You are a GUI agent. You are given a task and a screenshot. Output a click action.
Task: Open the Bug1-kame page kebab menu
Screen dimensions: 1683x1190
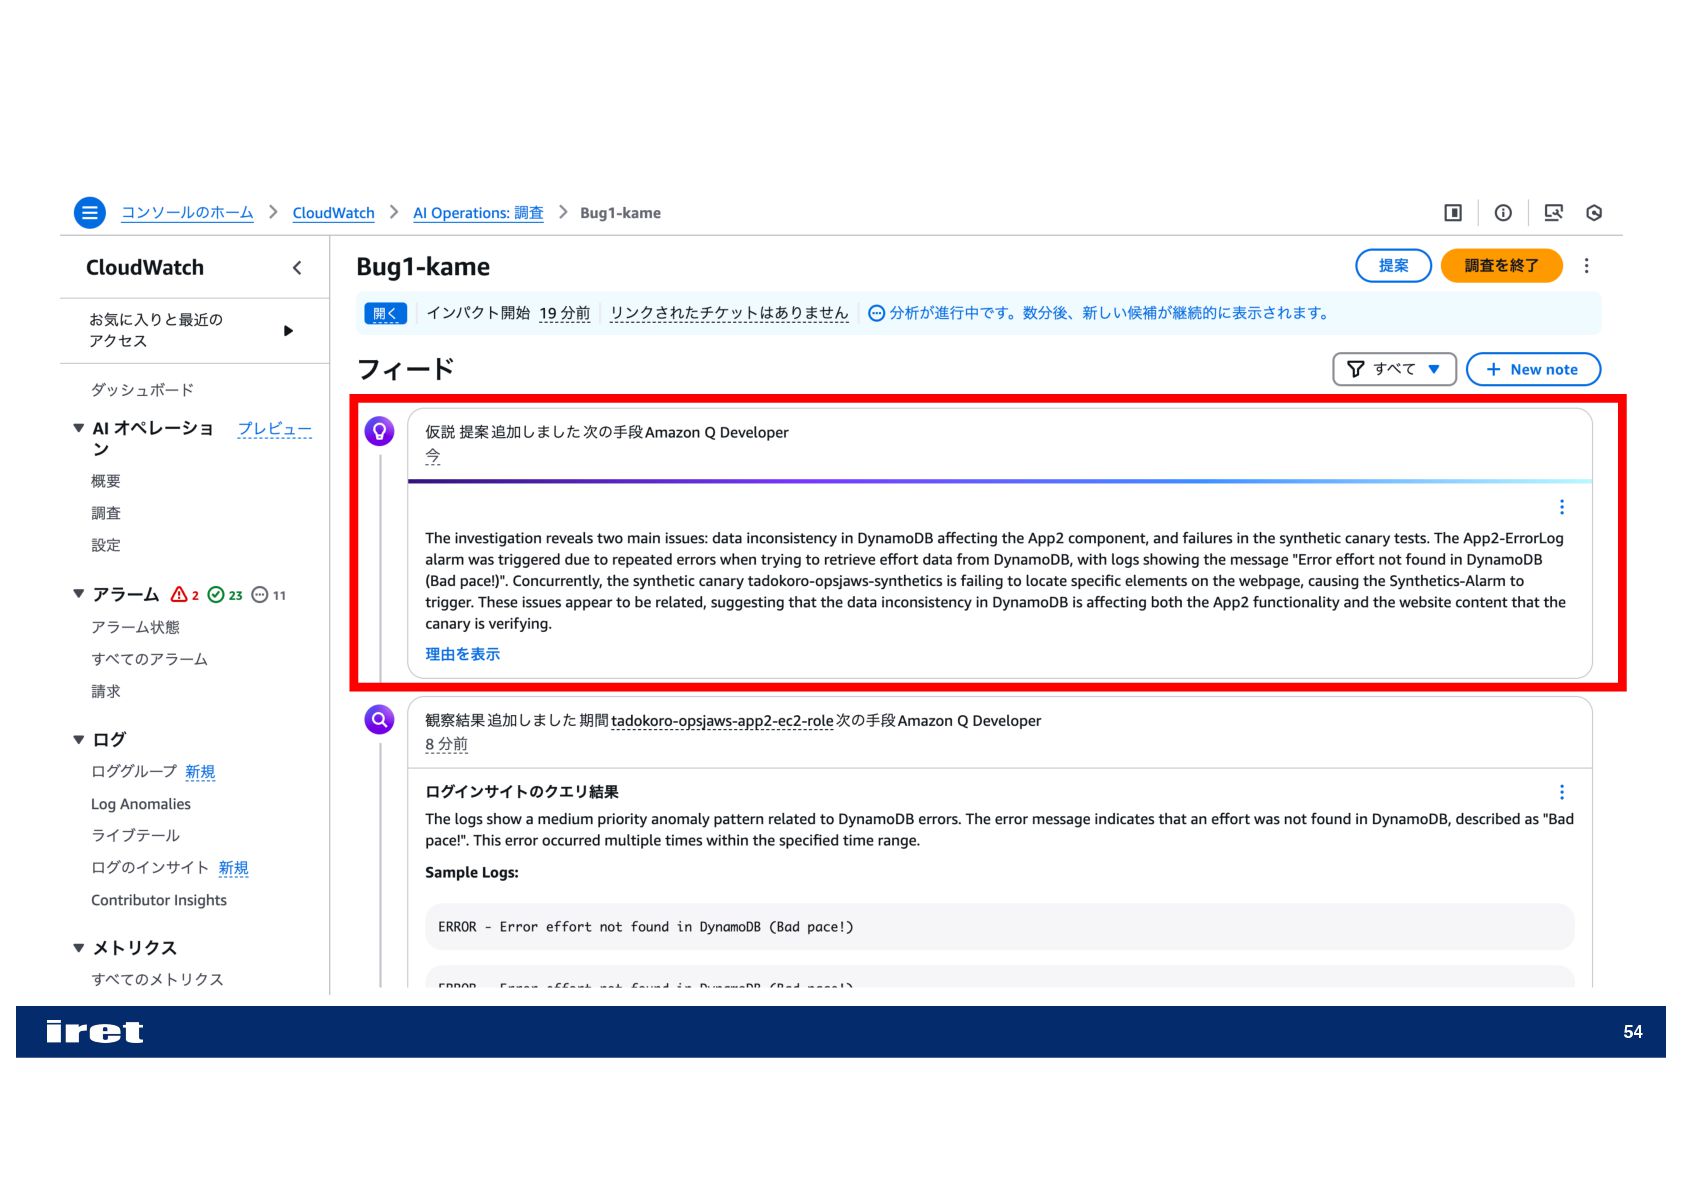click(1586, 266)
